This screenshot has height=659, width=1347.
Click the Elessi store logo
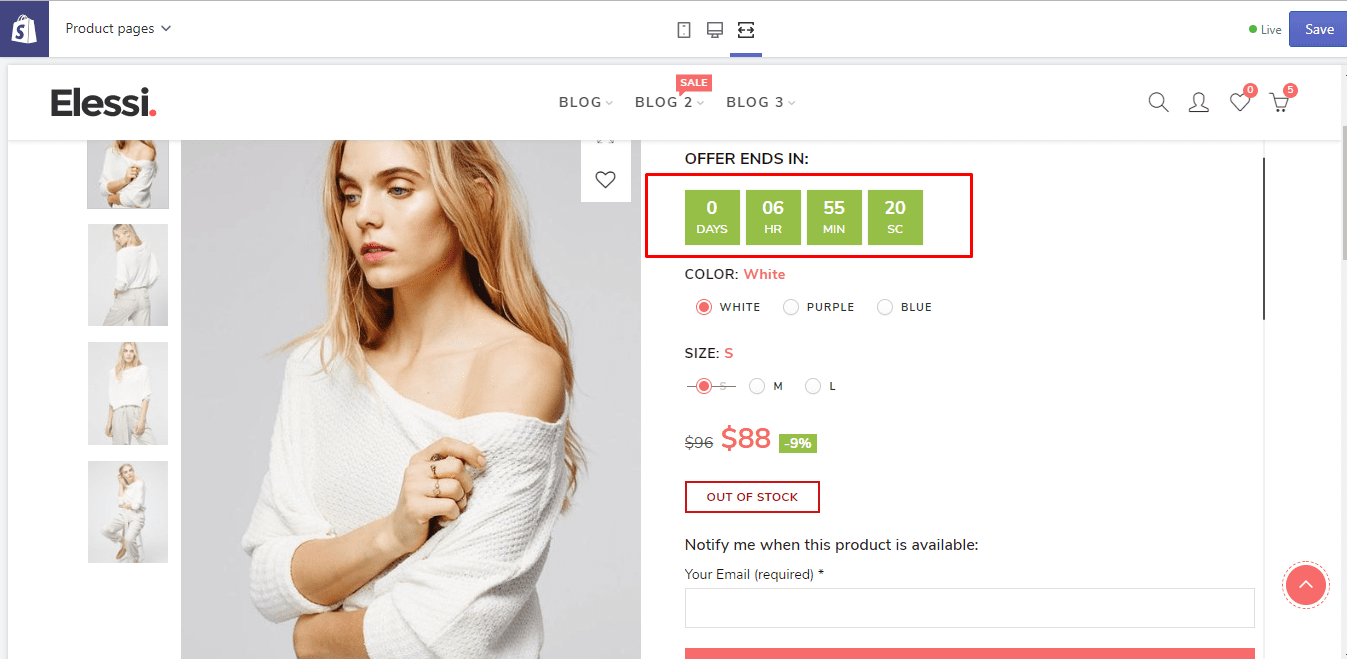(x=104, y=101)
